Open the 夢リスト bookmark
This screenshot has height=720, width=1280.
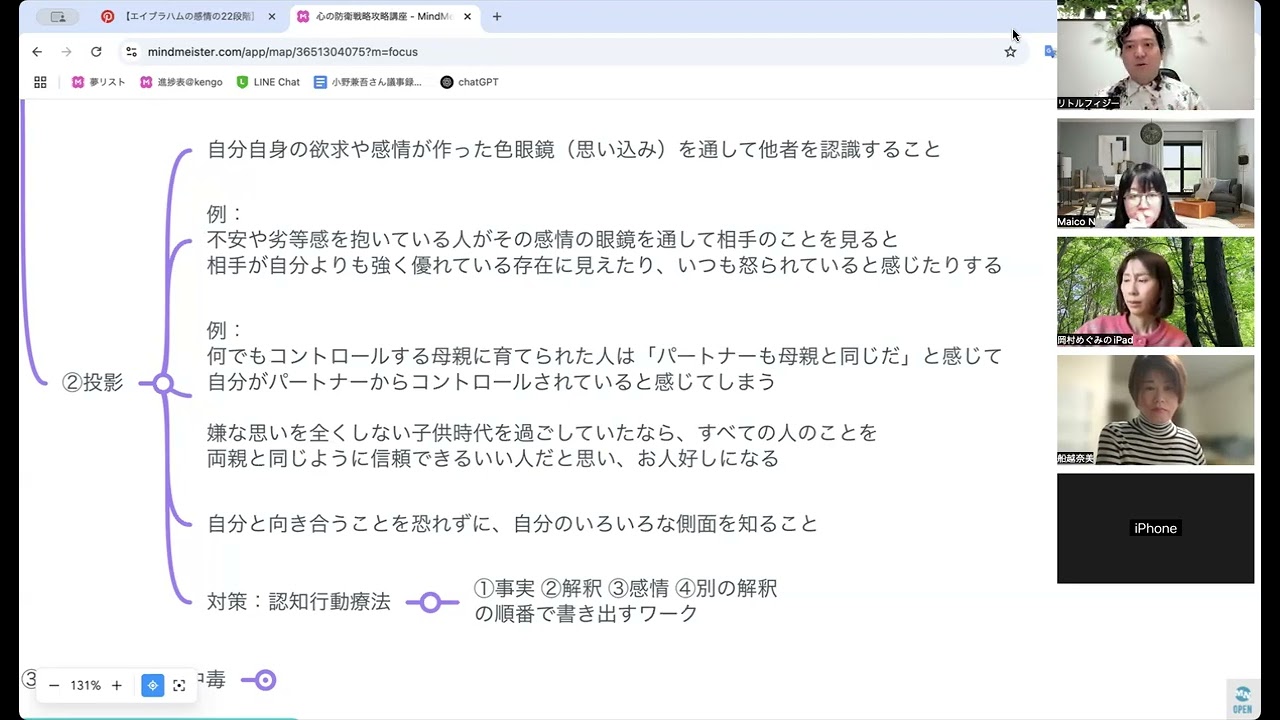pos(98,82)
